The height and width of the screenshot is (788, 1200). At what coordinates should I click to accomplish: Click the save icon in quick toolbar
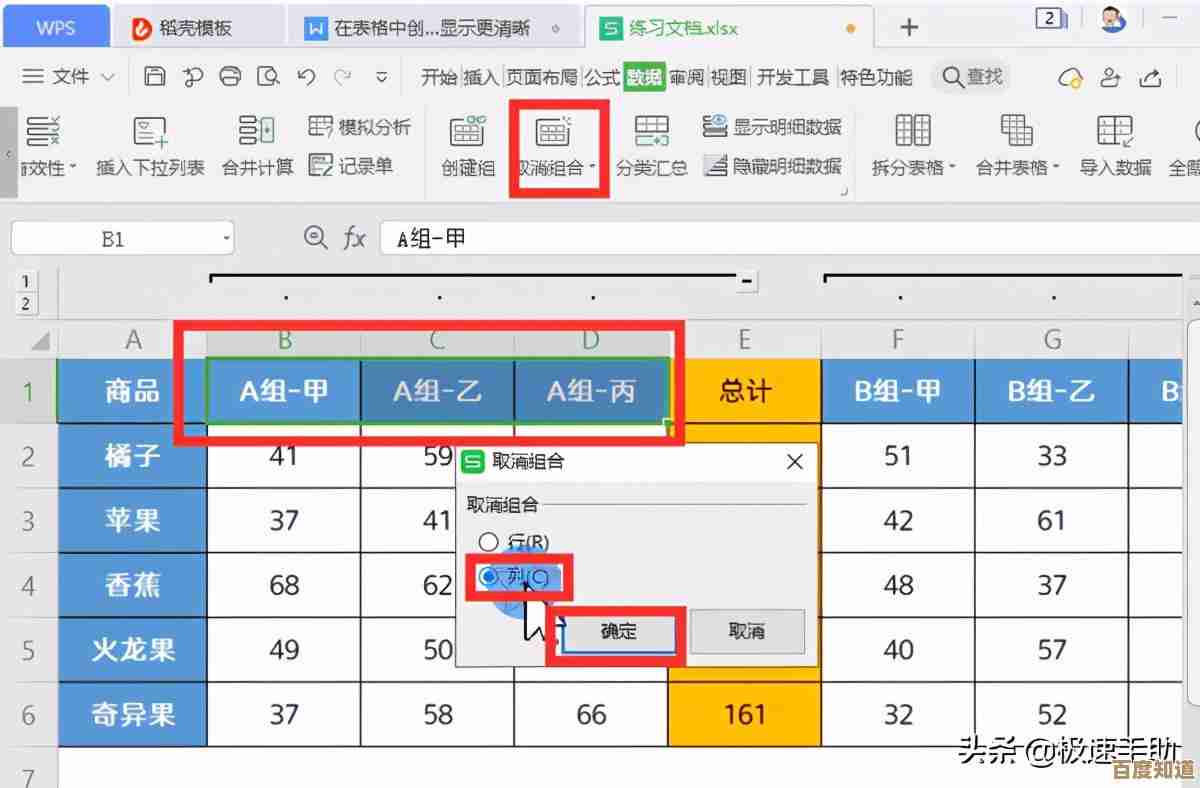click(x=154, y=77)
